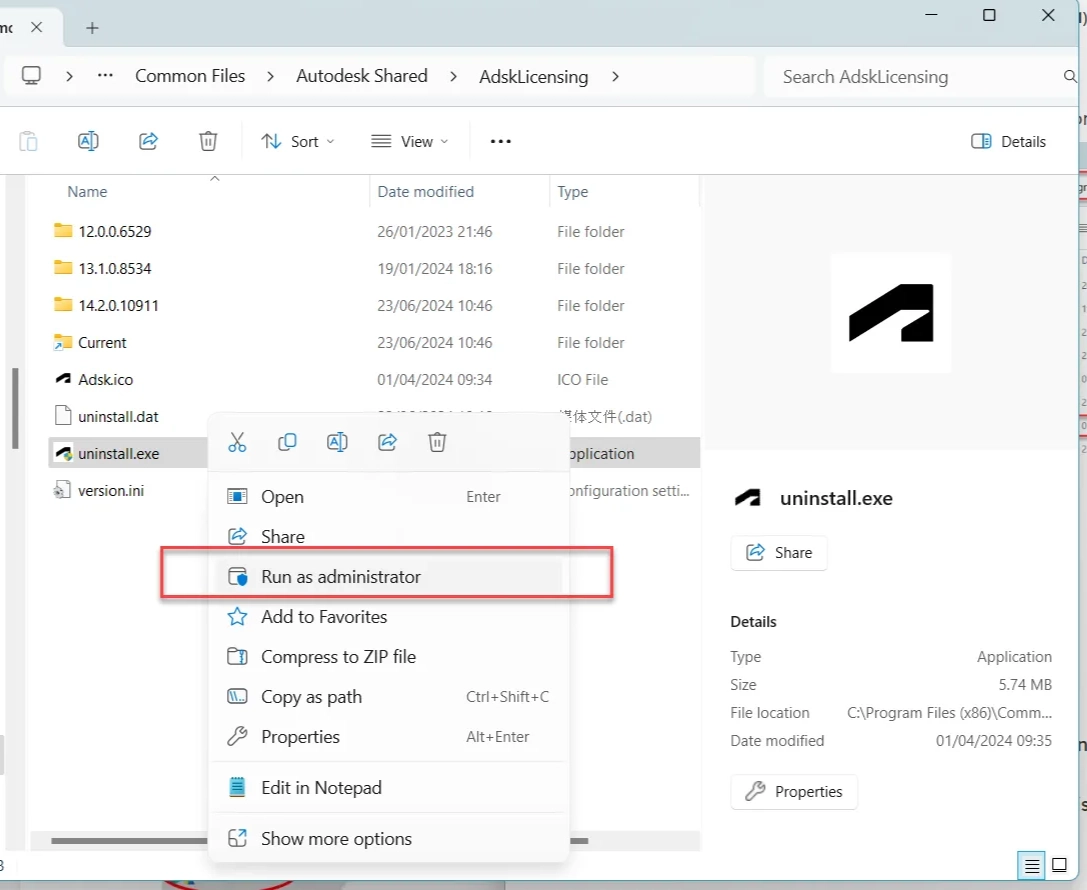
Task: Choose Properties in the context menu
Action: [x=388, y=737]
